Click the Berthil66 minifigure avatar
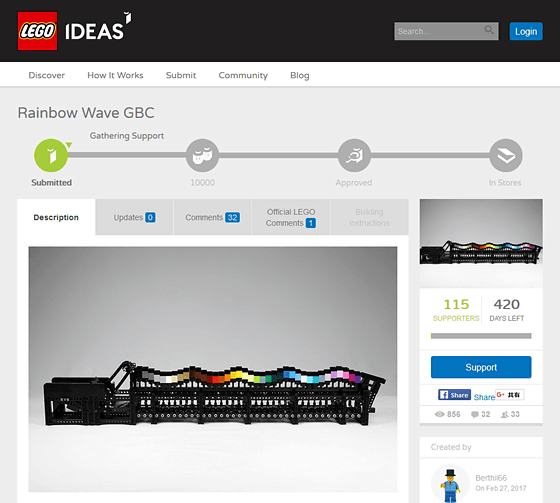 point(450,484)
